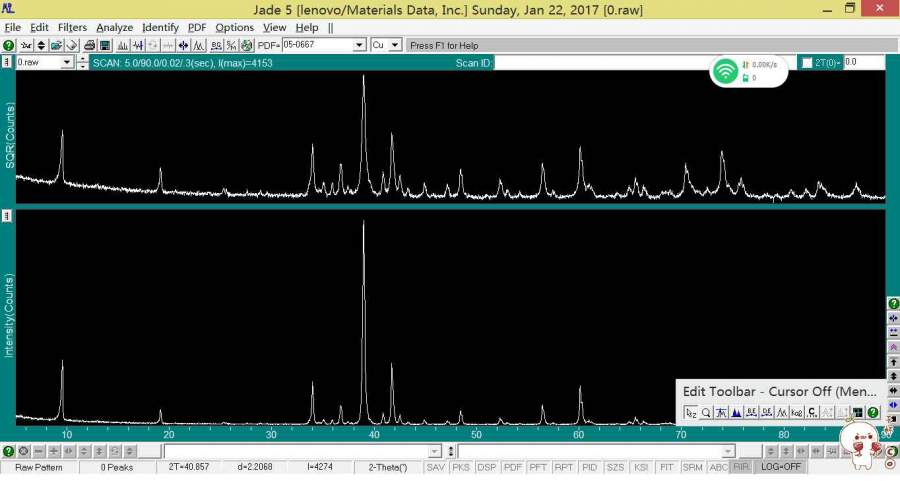The height and width of the screenshot is (481, 900).
Task: Click the profile fitting peaks icon in the main toolbar
Action: [199, 45]
